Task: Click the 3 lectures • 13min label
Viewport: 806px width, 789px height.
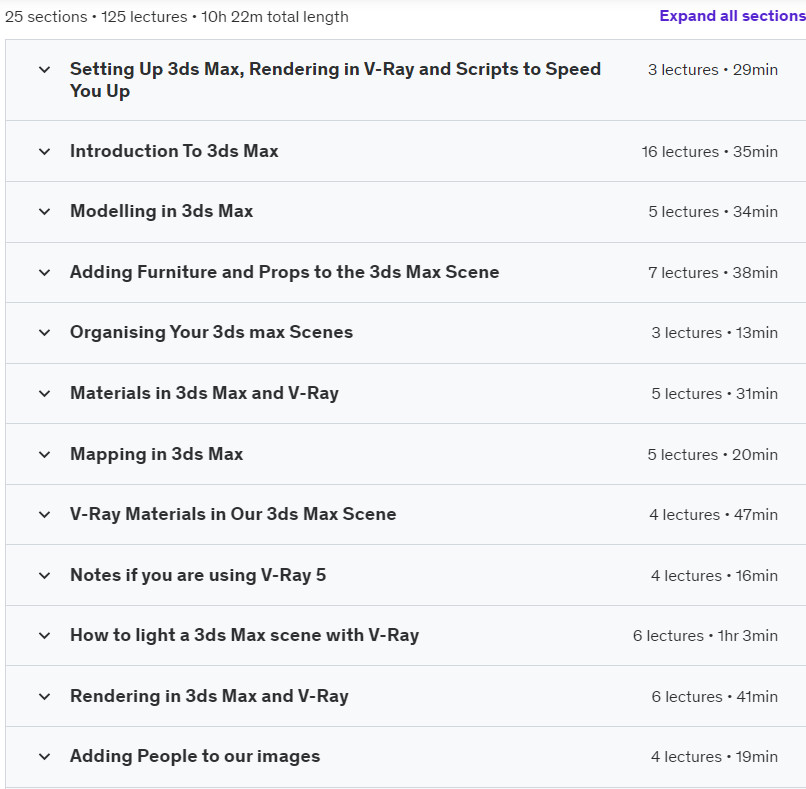Action: coord(715,333)
